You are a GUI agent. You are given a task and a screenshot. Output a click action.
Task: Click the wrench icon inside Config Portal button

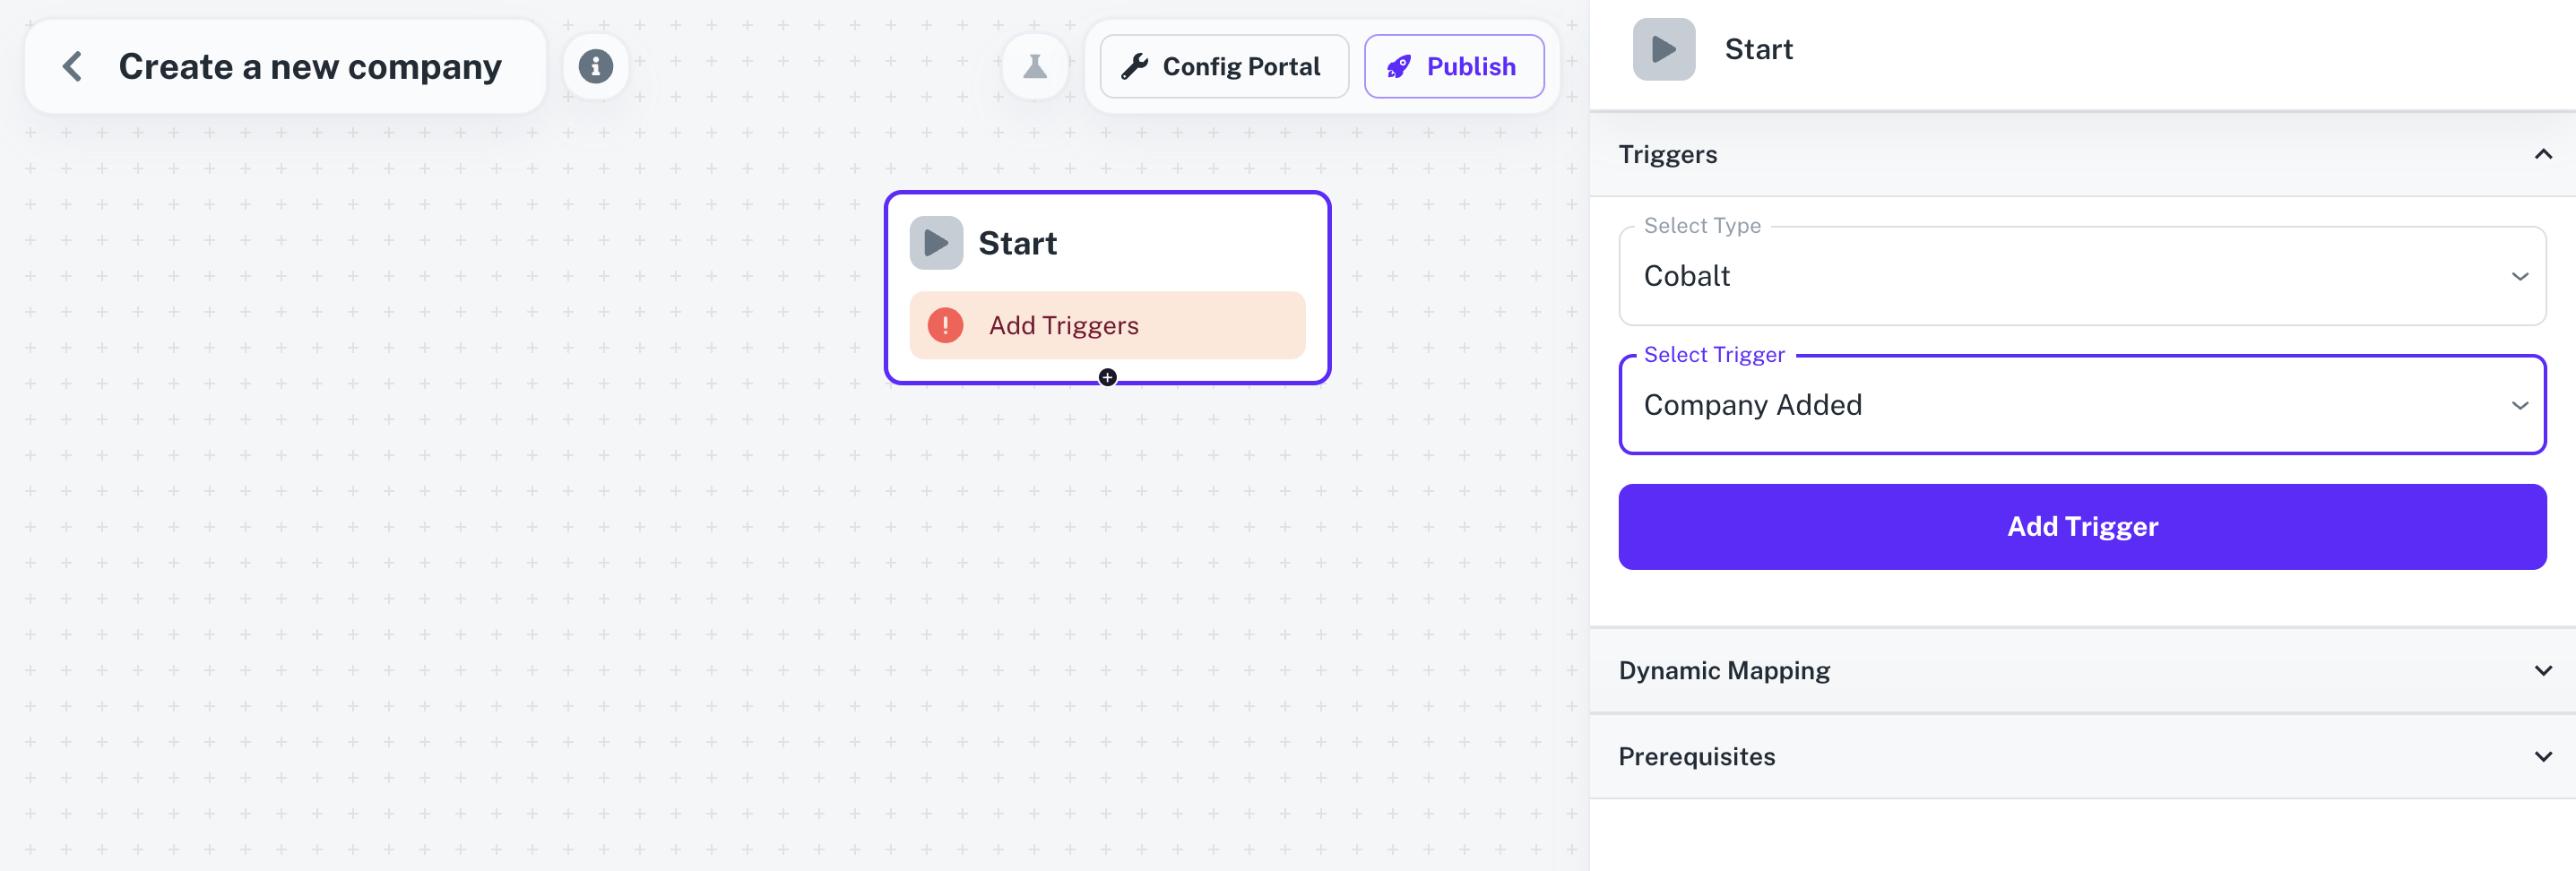click(1136, 66)
